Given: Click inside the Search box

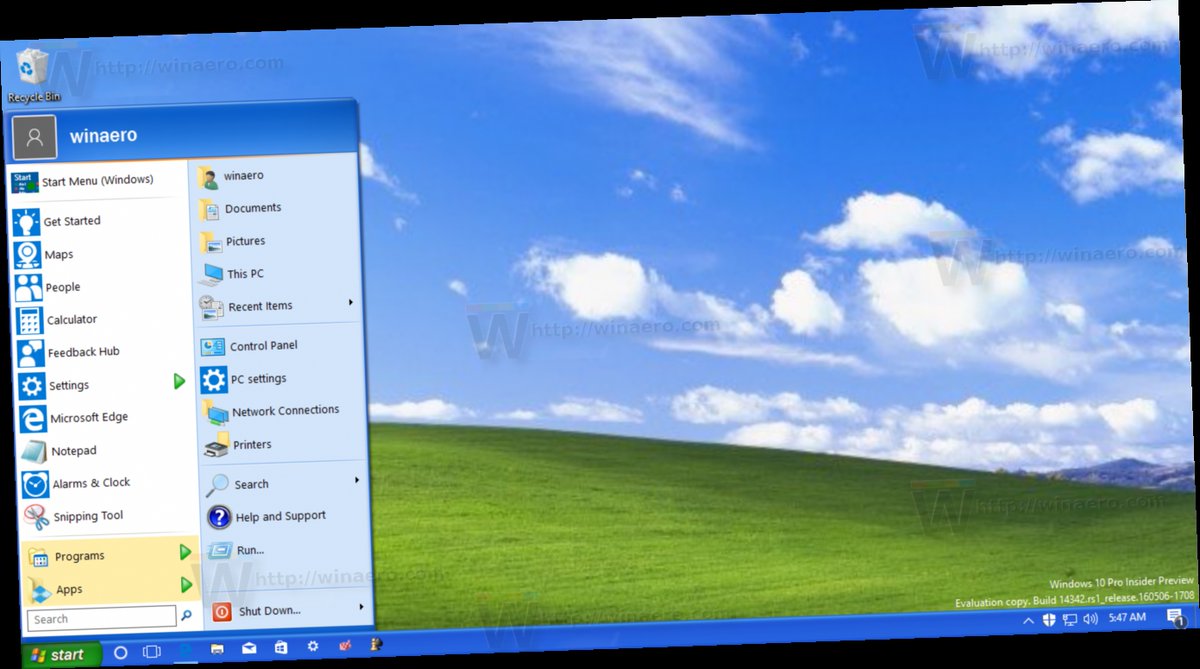Looking at the screenshot, I should (x=100, y=618).
